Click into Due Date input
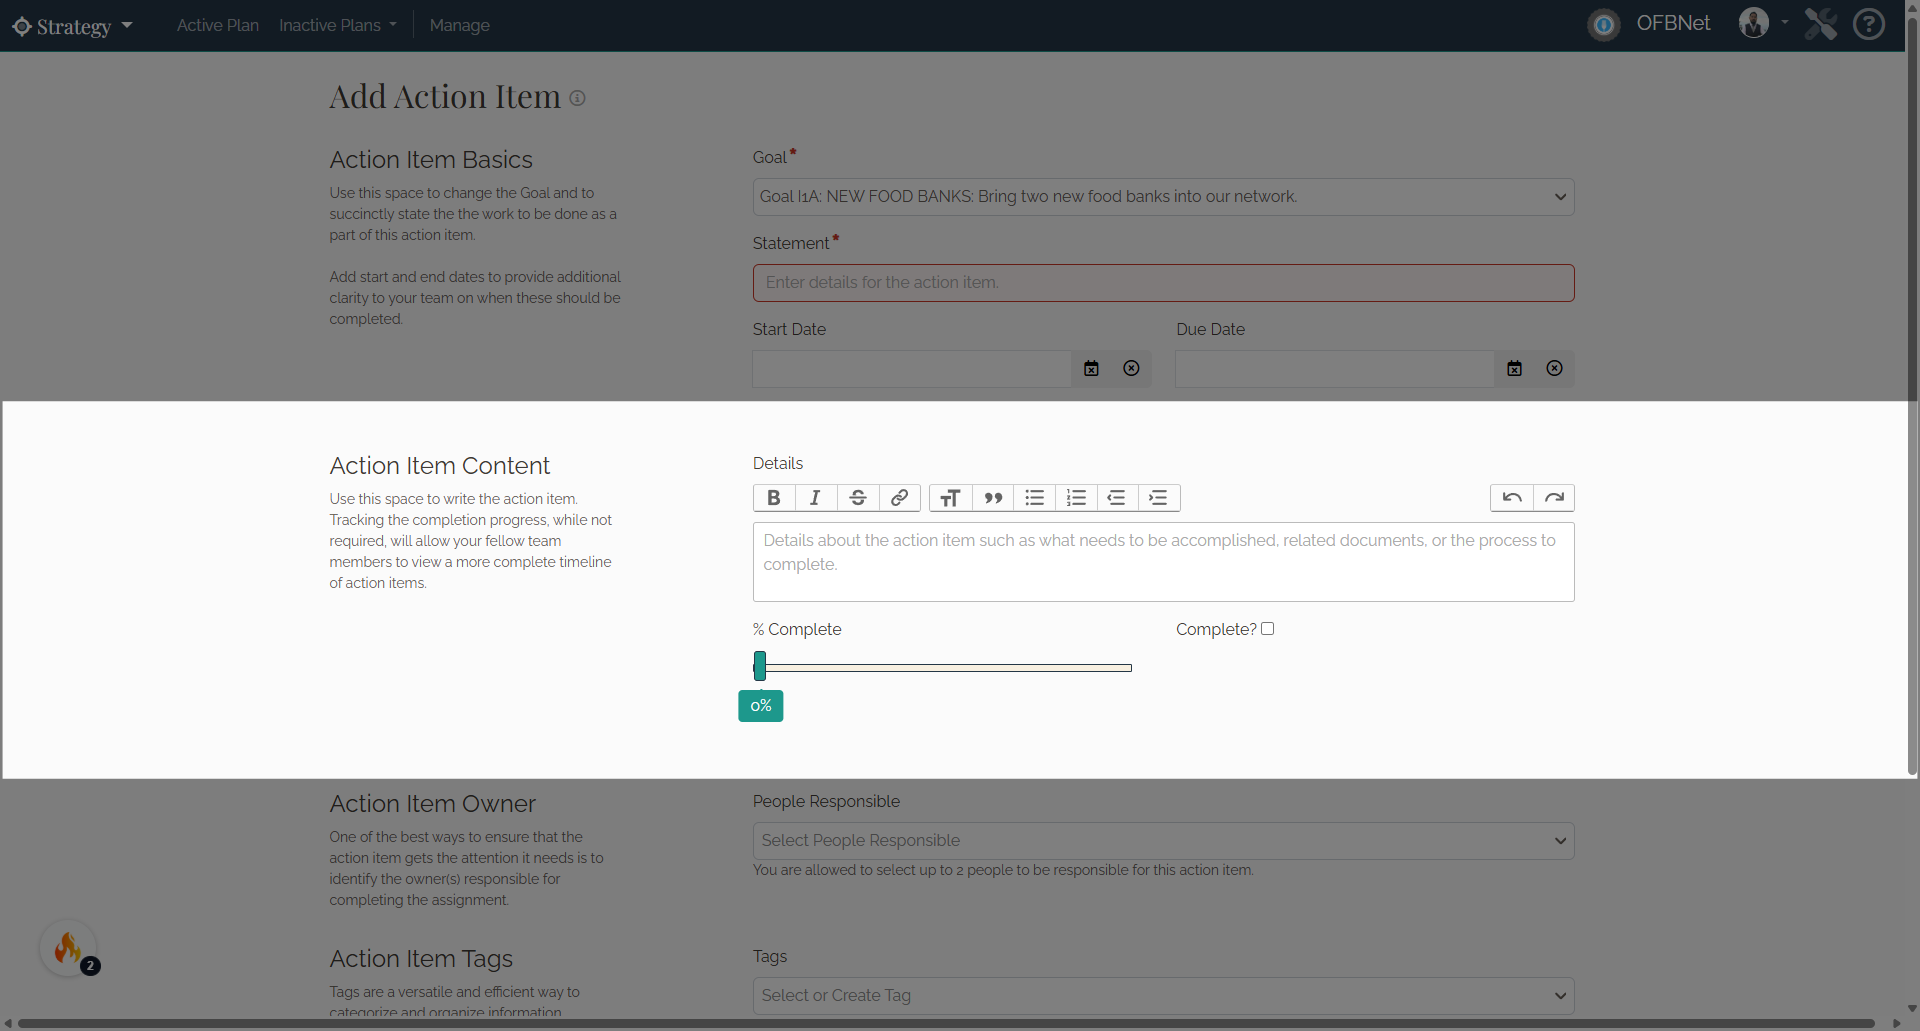1920x1031 pixels. [1335, 369]
